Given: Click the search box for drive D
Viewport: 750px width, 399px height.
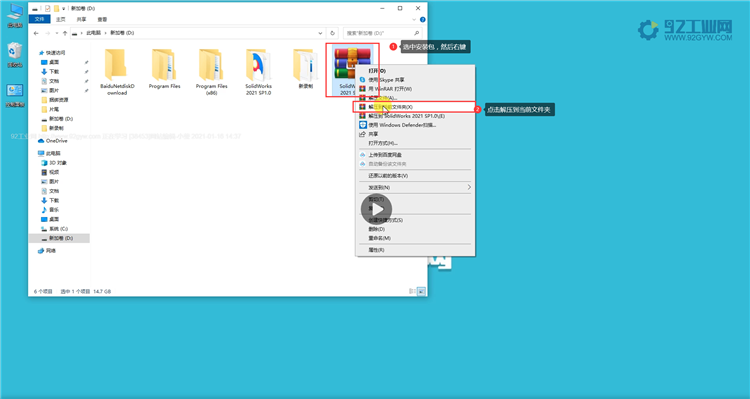Looking at the screenshot, I should (x=382, y=33).
